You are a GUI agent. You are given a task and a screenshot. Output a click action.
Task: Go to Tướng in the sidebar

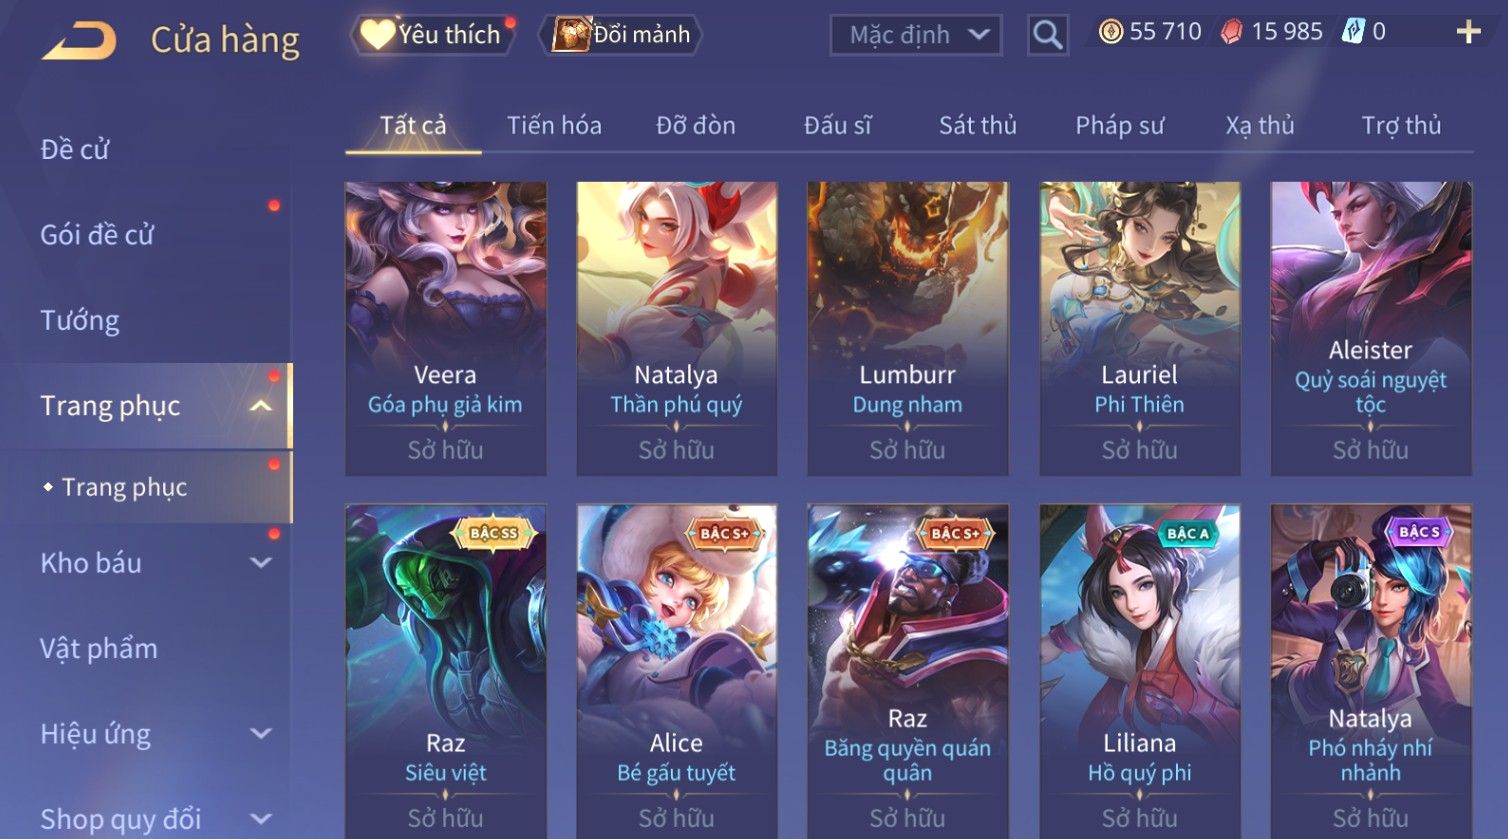tap(80, 321)
